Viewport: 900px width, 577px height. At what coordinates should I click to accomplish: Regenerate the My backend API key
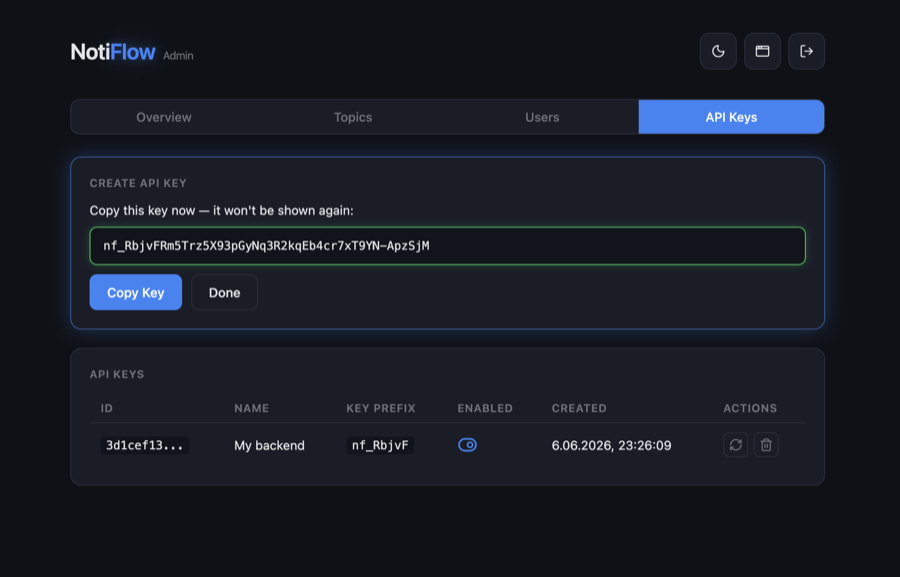tap(736, 445)
